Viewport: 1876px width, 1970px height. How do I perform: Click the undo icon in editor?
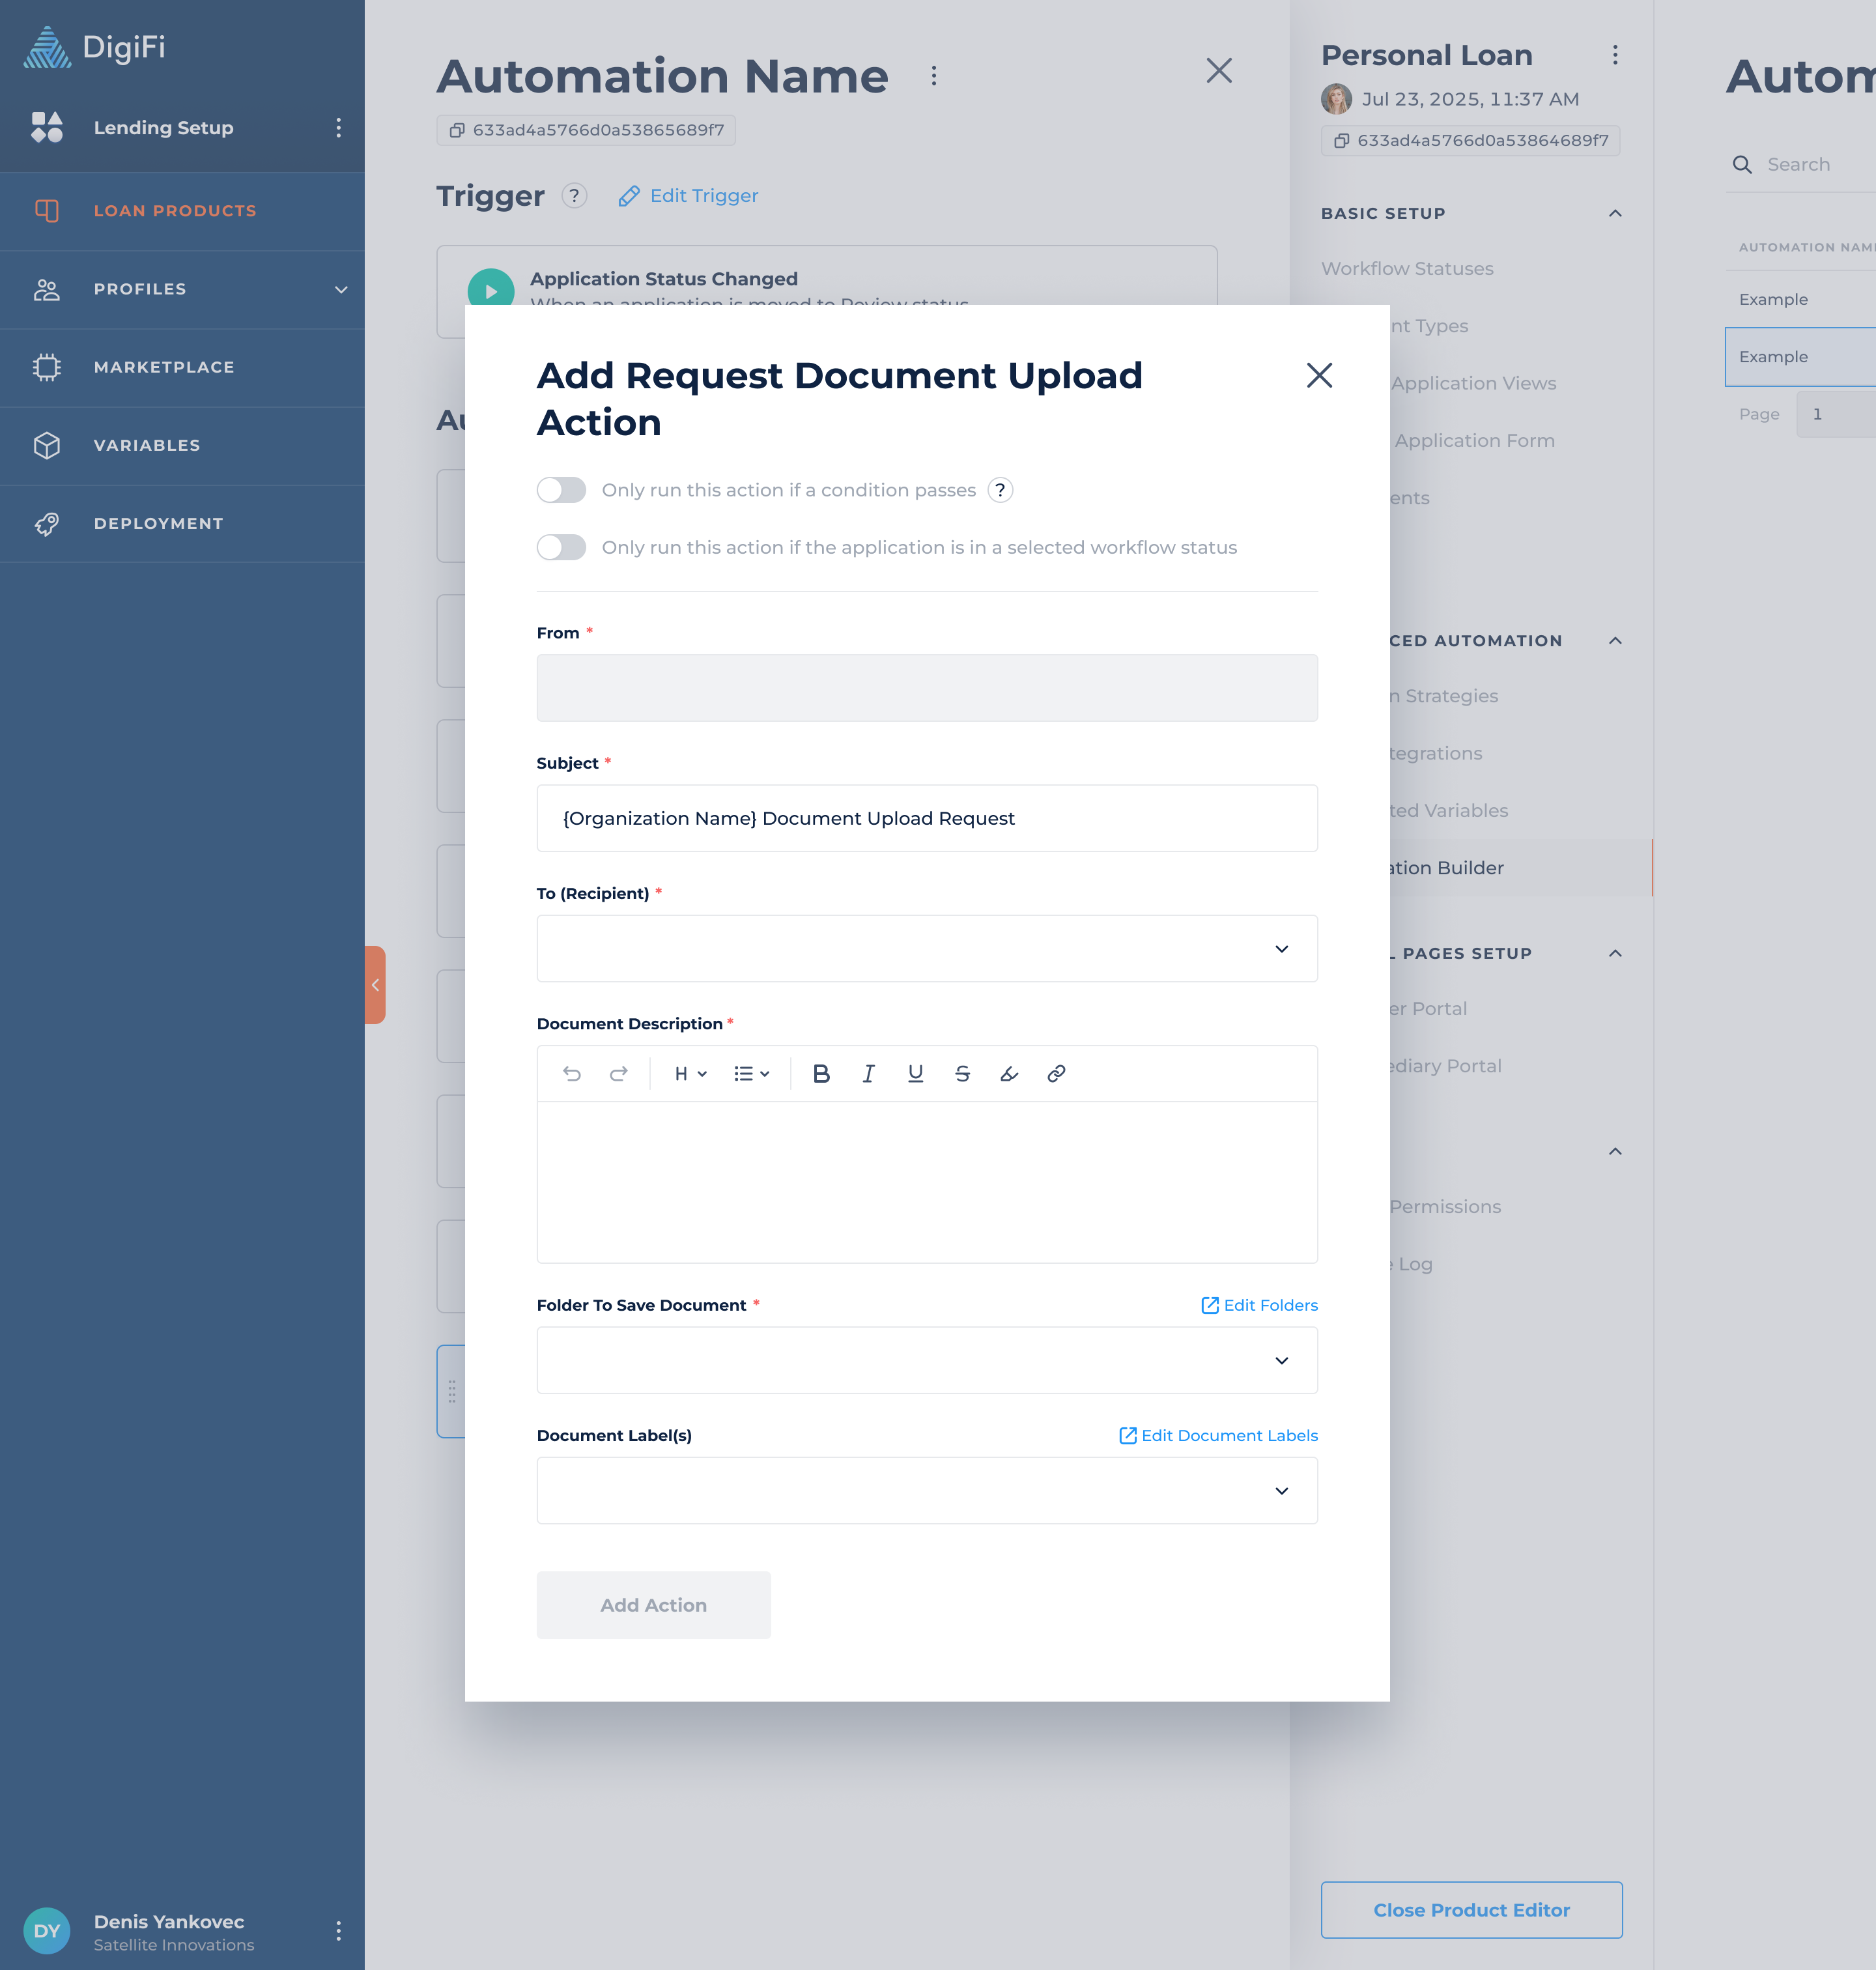572,1073
